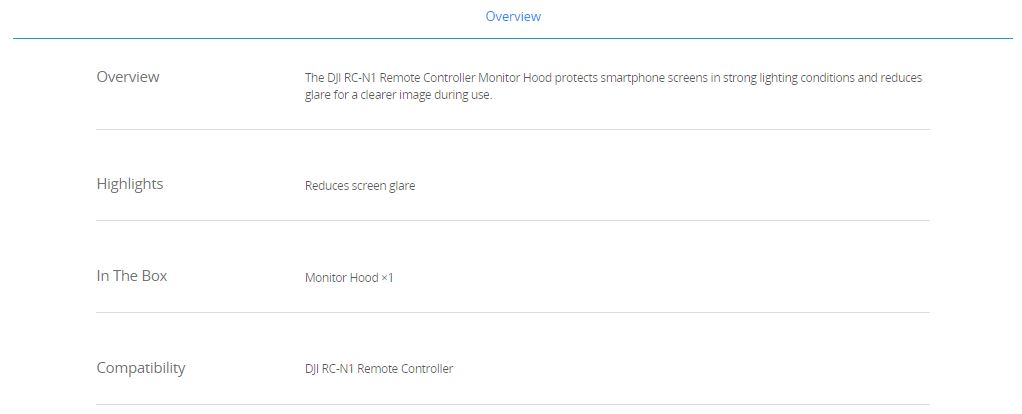Screen dimensions: 1022x414
Task: Click 'The DJI RC-N1' starting the description
Action: click(341, 78)
